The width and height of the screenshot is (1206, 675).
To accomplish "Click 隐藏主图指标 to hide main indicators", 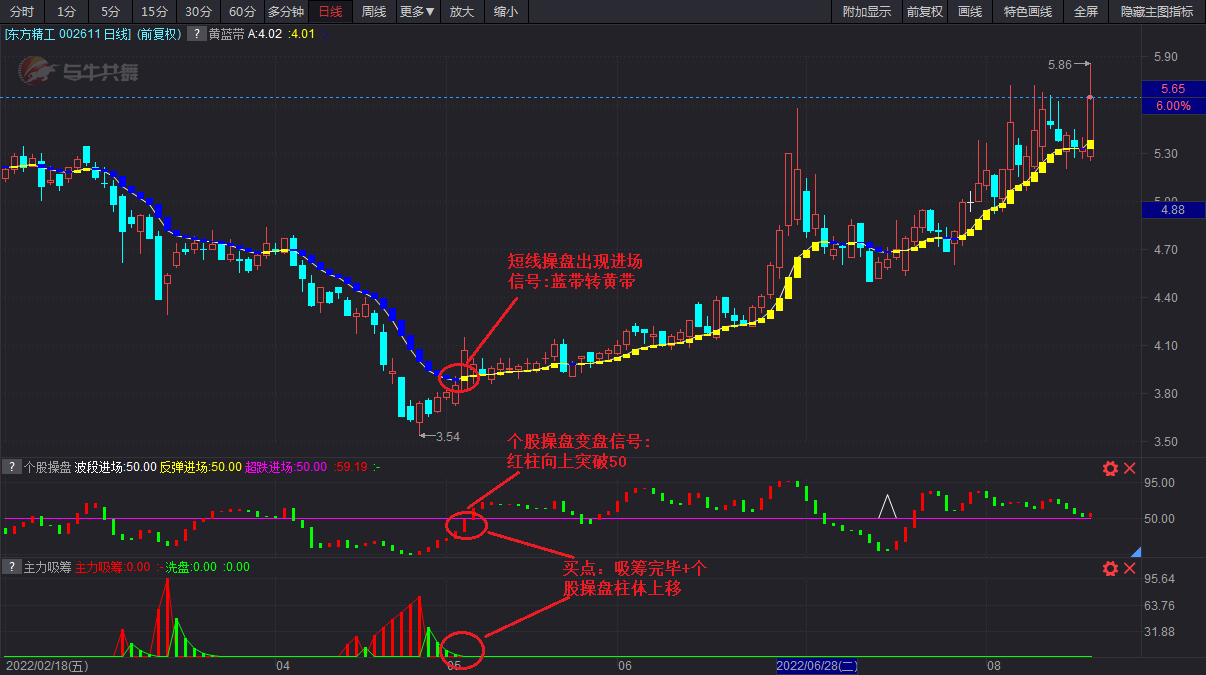I will point(1157,12).
